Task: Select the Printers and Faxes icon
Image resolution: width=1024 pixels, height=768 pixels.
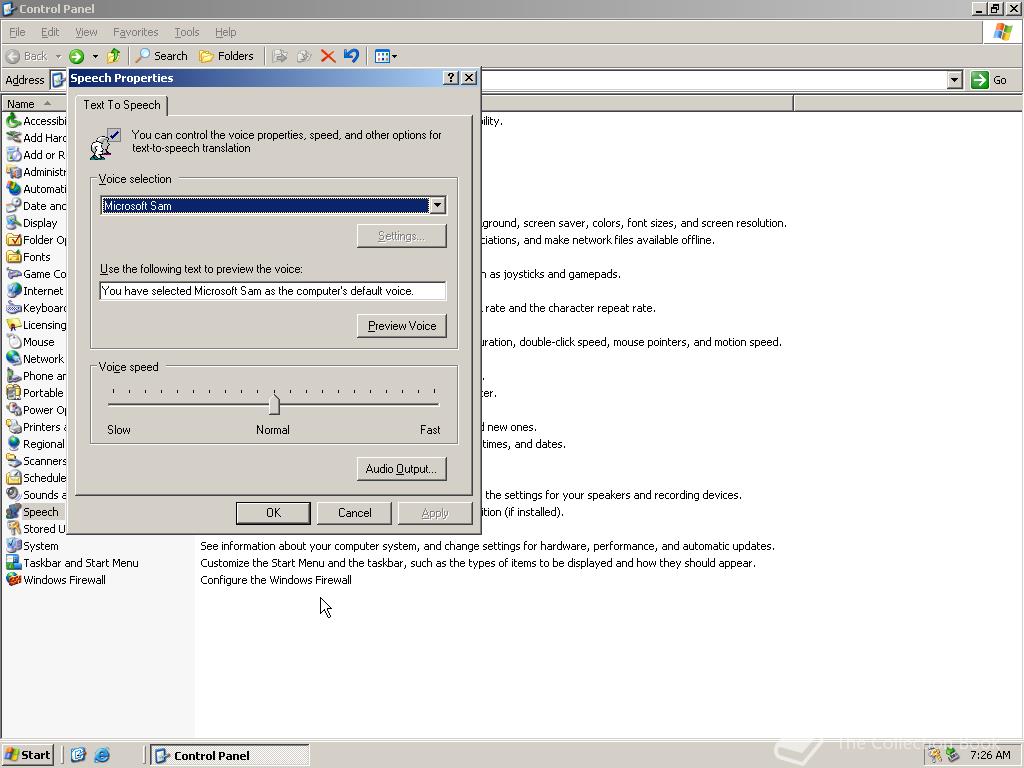Action: [13, 426]
